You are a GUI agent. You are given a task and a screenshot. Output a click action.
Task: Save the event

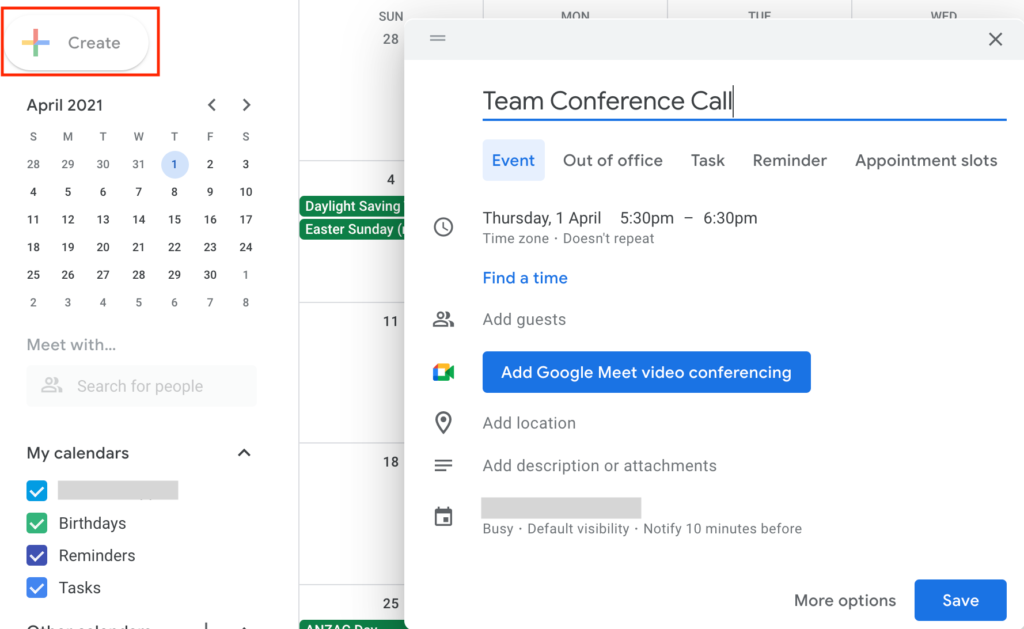point(960,600)
